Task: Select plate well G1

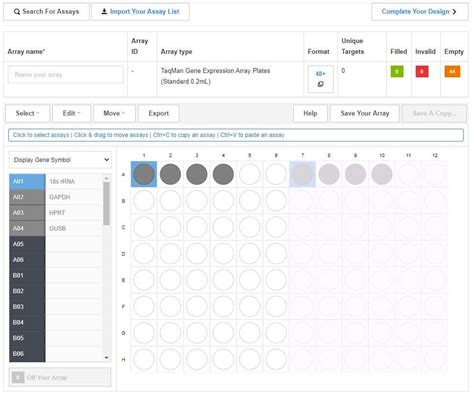Action: click(x=144, y=333)
